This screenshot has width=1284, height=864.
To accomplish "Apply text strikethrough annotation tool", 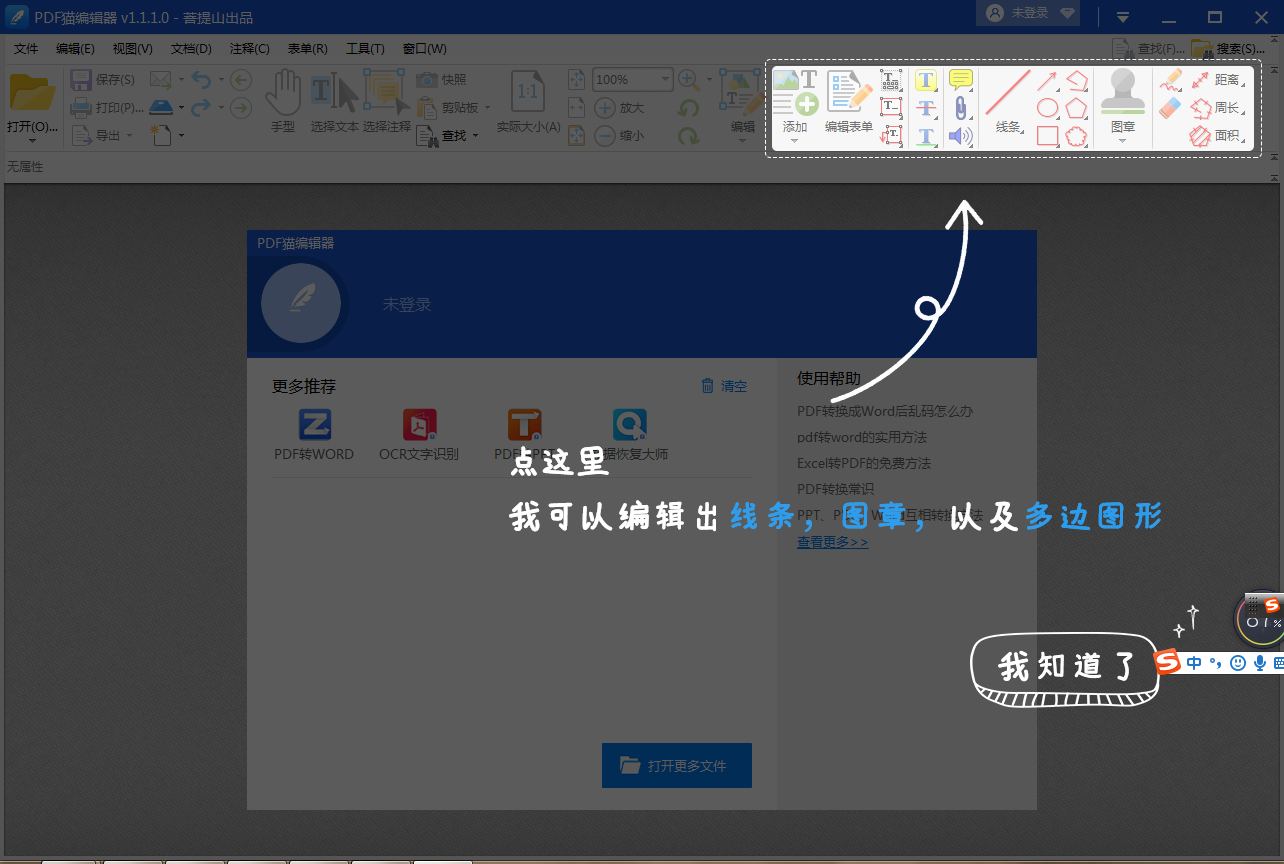I will coord(926,107).
